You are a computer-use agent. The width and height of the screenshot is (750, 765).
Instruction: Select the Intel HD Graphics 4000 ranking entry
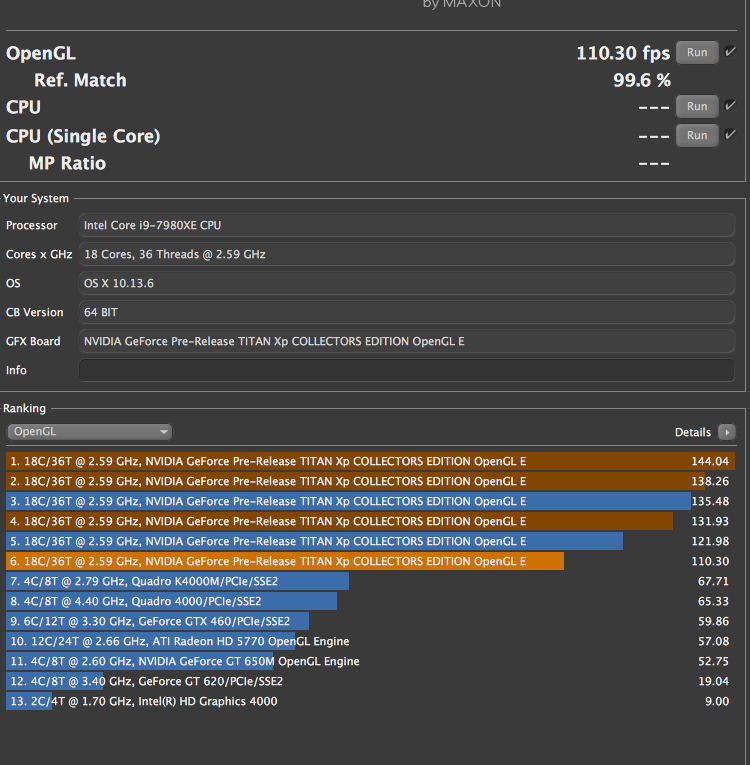(370, 702)
